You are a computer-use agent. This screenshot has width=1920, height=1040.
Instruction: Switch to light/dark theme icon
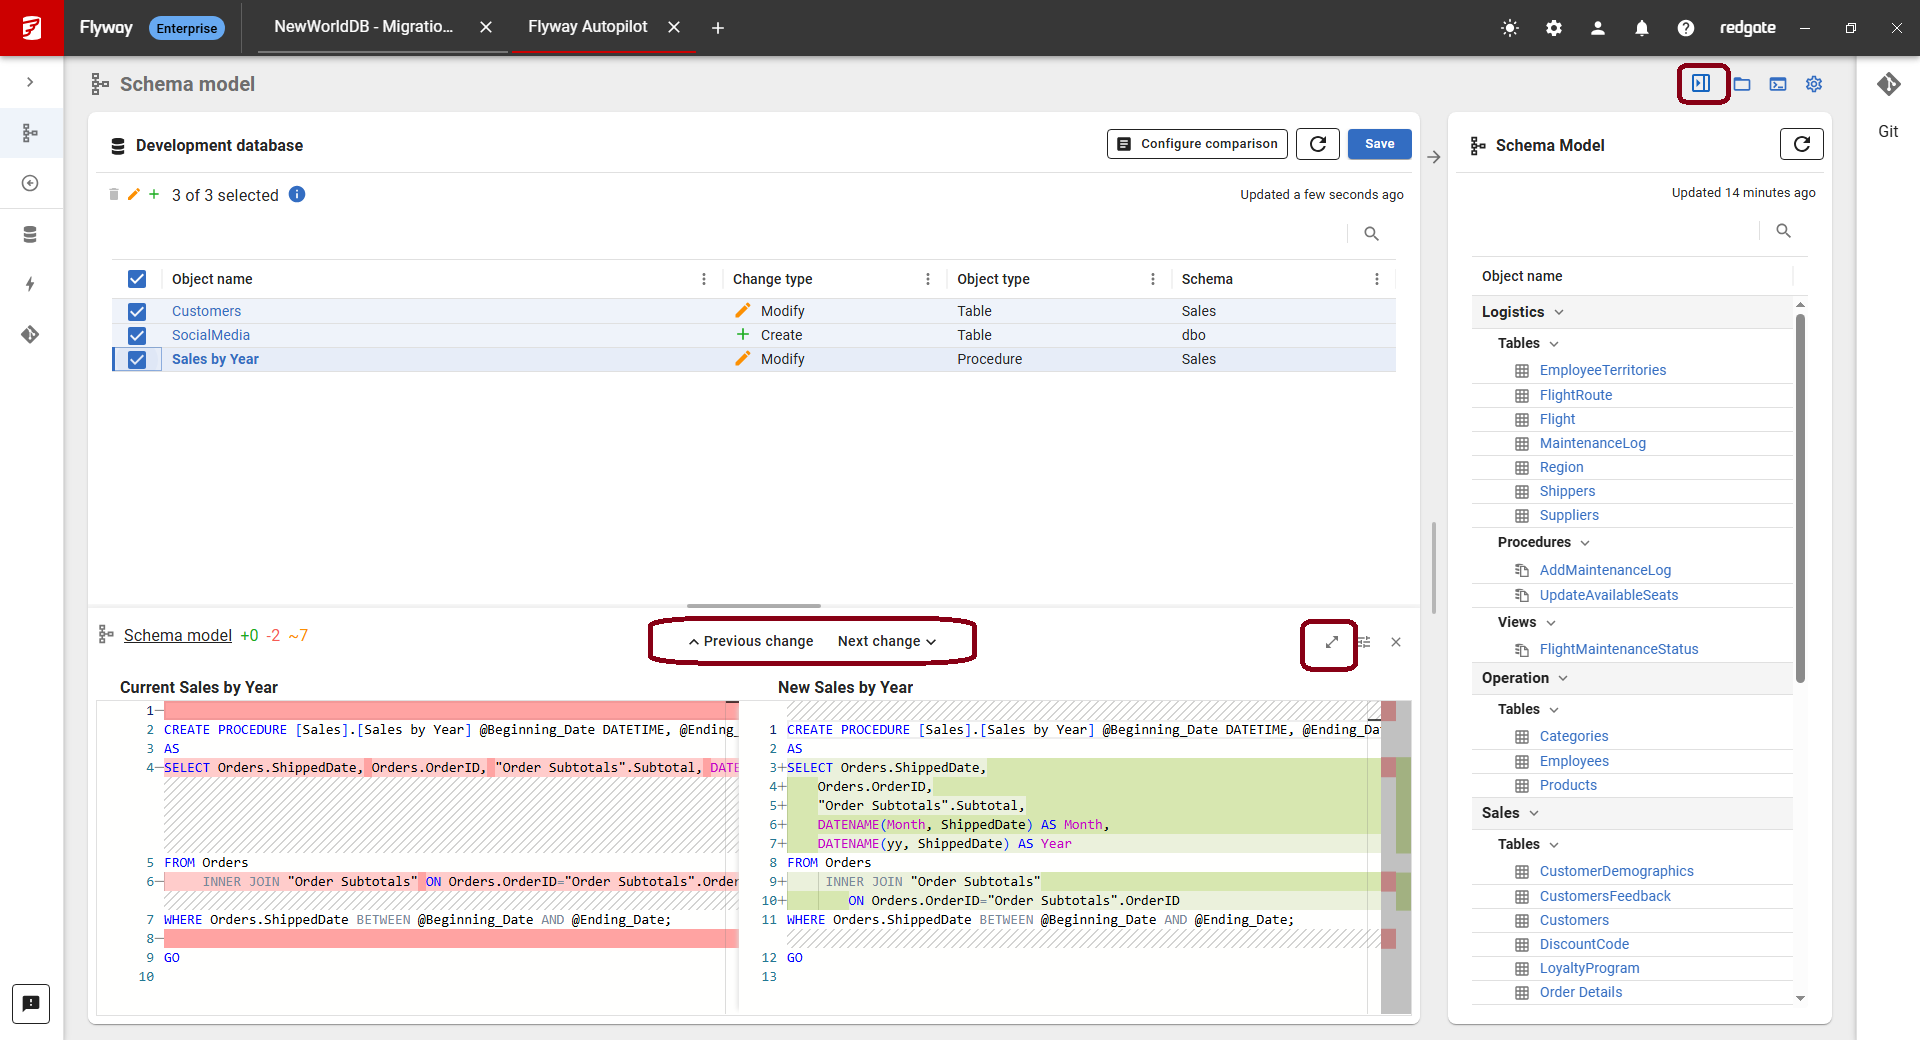pos(1510,28)
